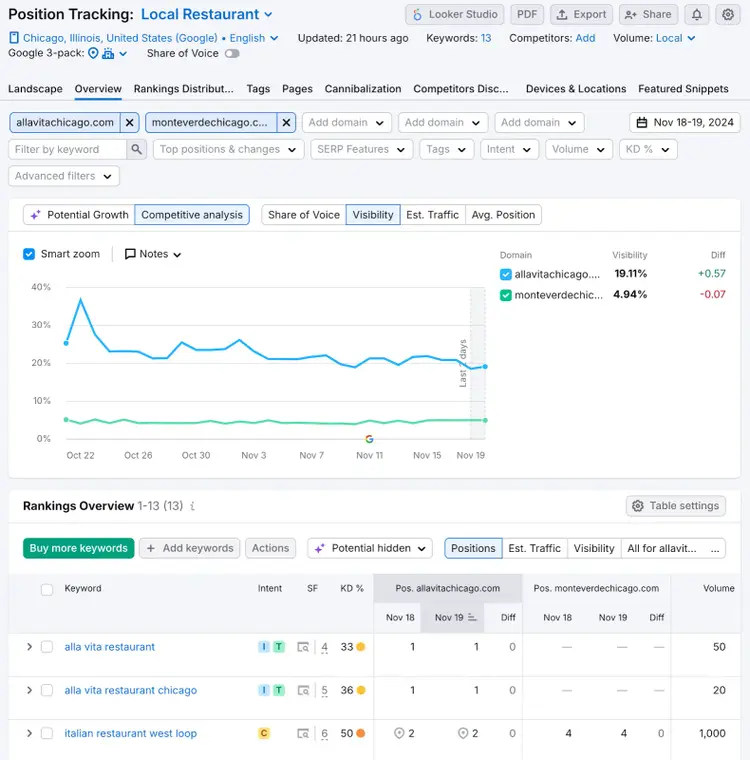Click the Add competitors link

pos(585,38)
